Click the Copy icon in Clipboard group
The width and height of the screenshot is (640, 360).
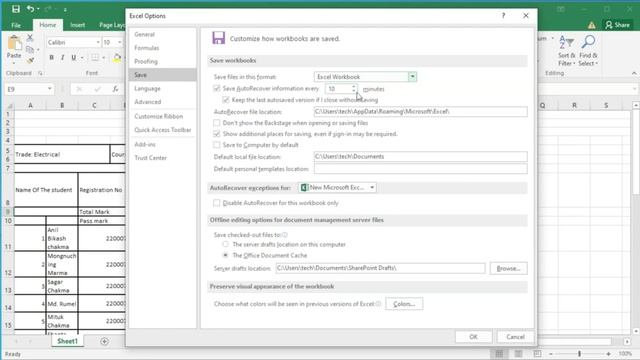pyautogui.click(x=30, y=49)
